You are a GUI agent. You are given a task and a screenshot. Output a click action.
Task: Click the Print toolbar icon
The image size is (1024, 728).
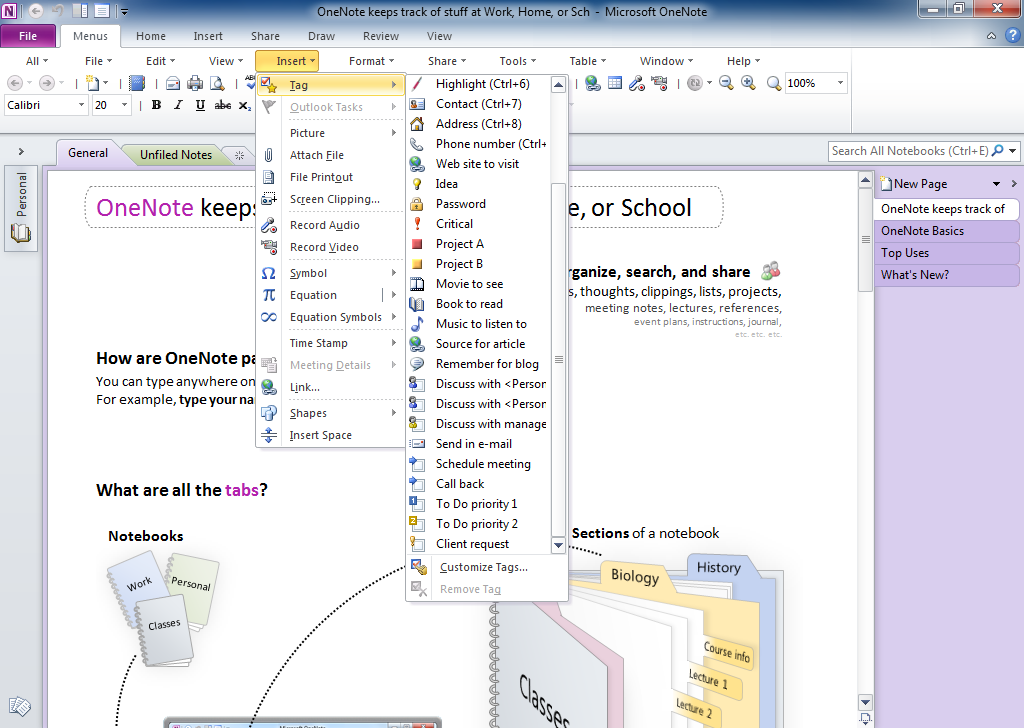(x=195, y=83)
